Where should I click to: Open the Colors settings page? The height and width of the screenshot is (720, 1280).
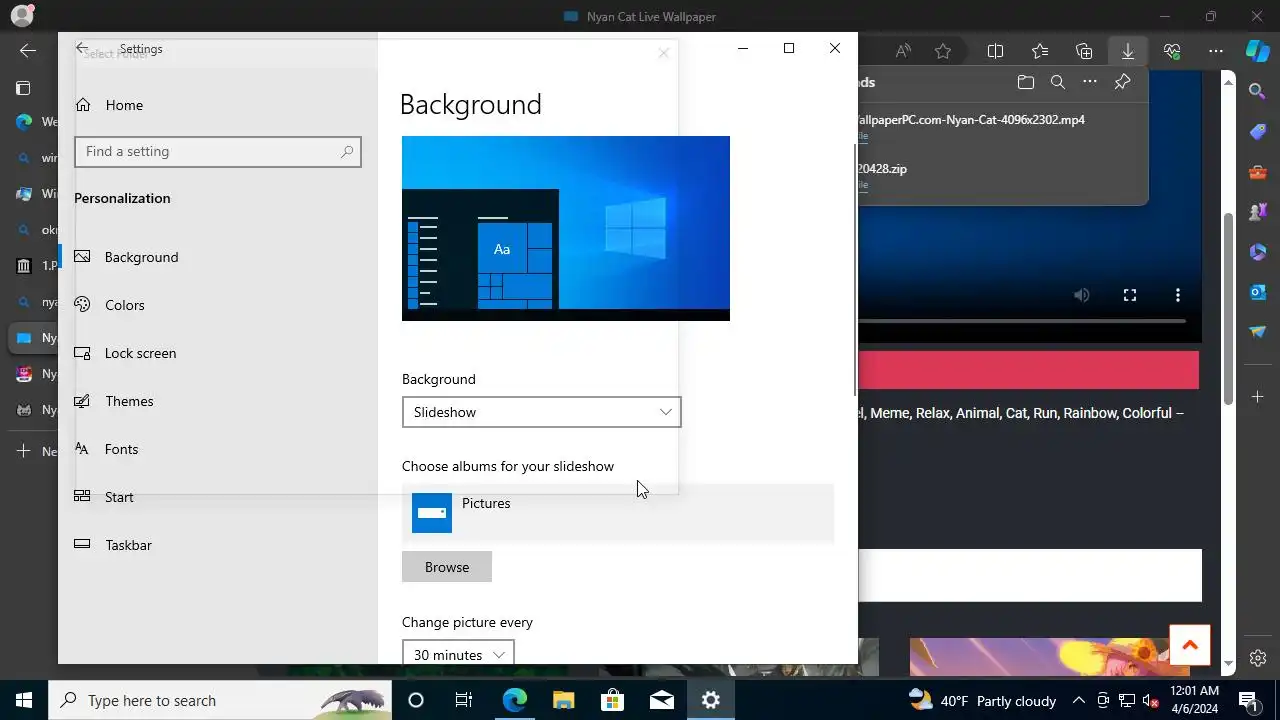218,305
